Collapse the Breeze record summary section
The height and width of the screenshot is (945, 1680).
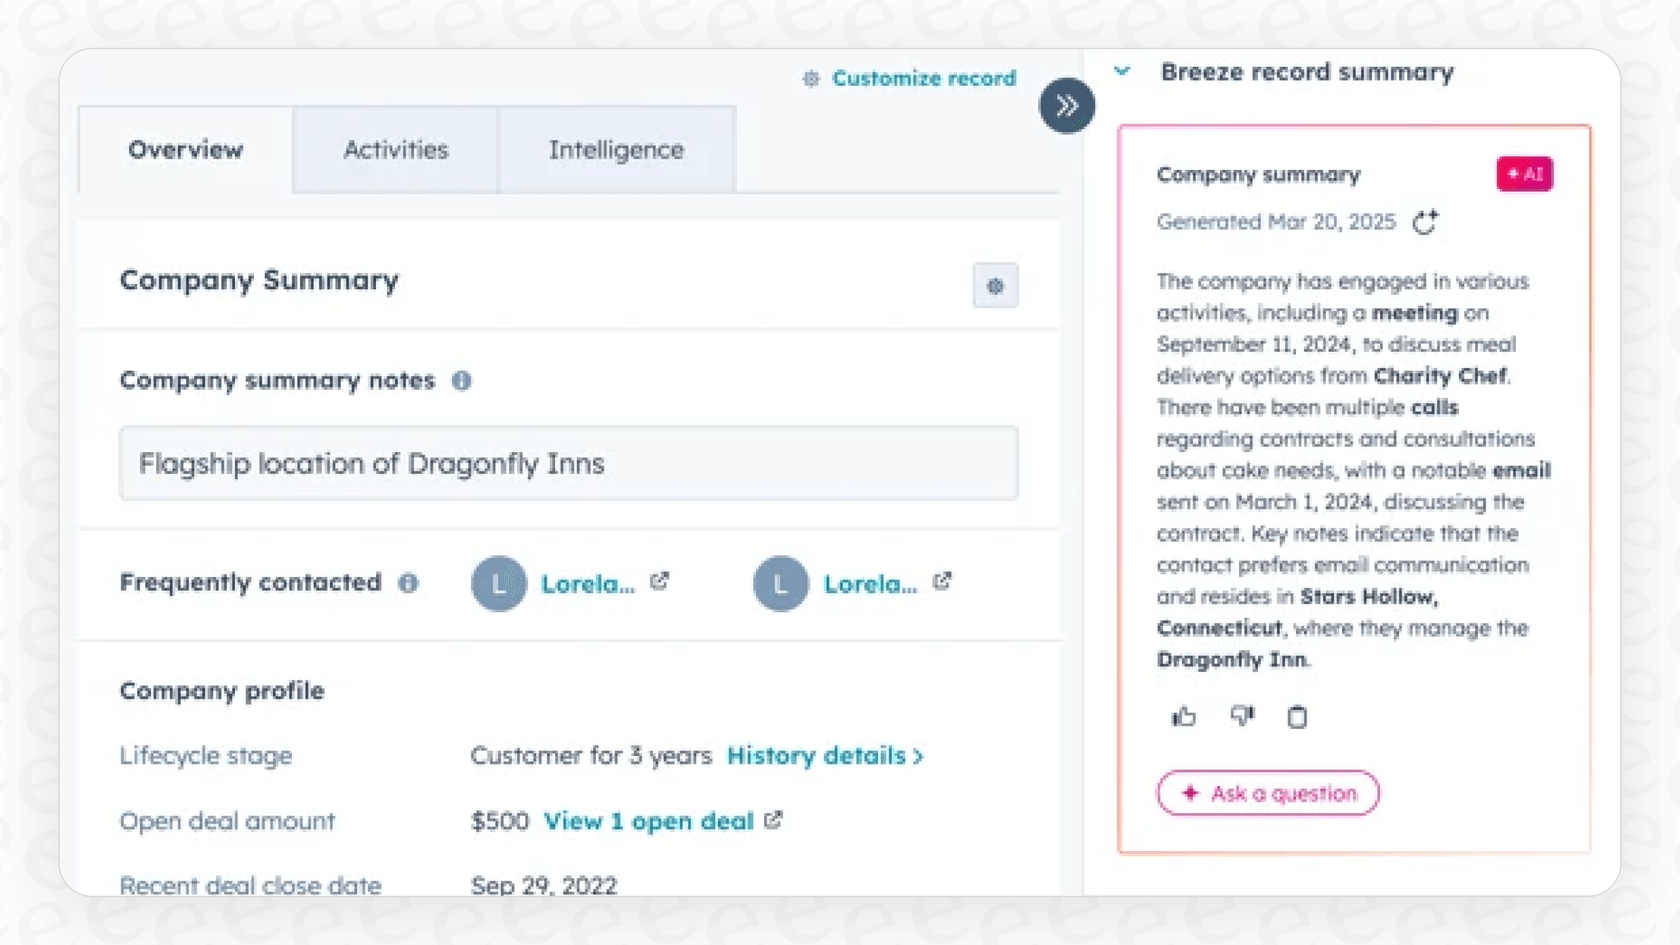coord(1121,71)
